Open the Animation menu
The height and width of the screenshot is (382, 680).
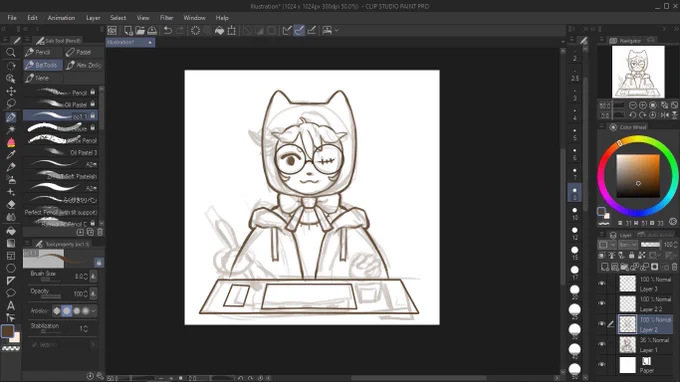coord(61,18)
